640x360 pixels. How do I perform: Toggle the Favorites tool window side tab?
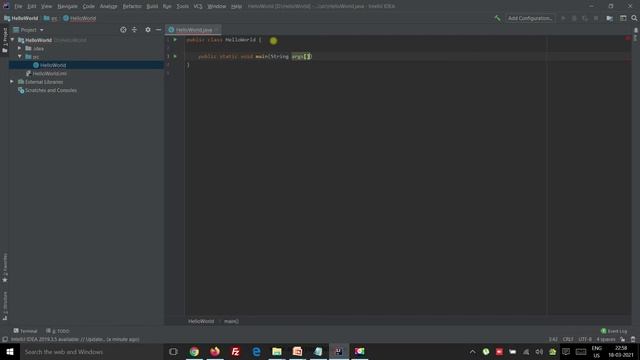tap(5, 268)
